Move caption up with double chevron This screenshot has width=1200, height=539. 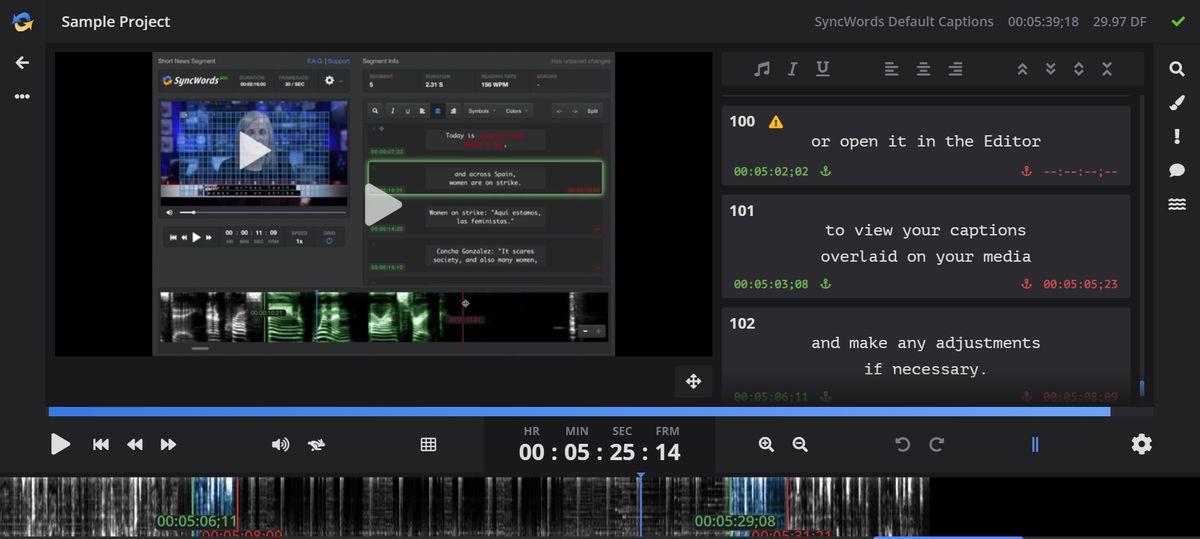click(1022, 69)
